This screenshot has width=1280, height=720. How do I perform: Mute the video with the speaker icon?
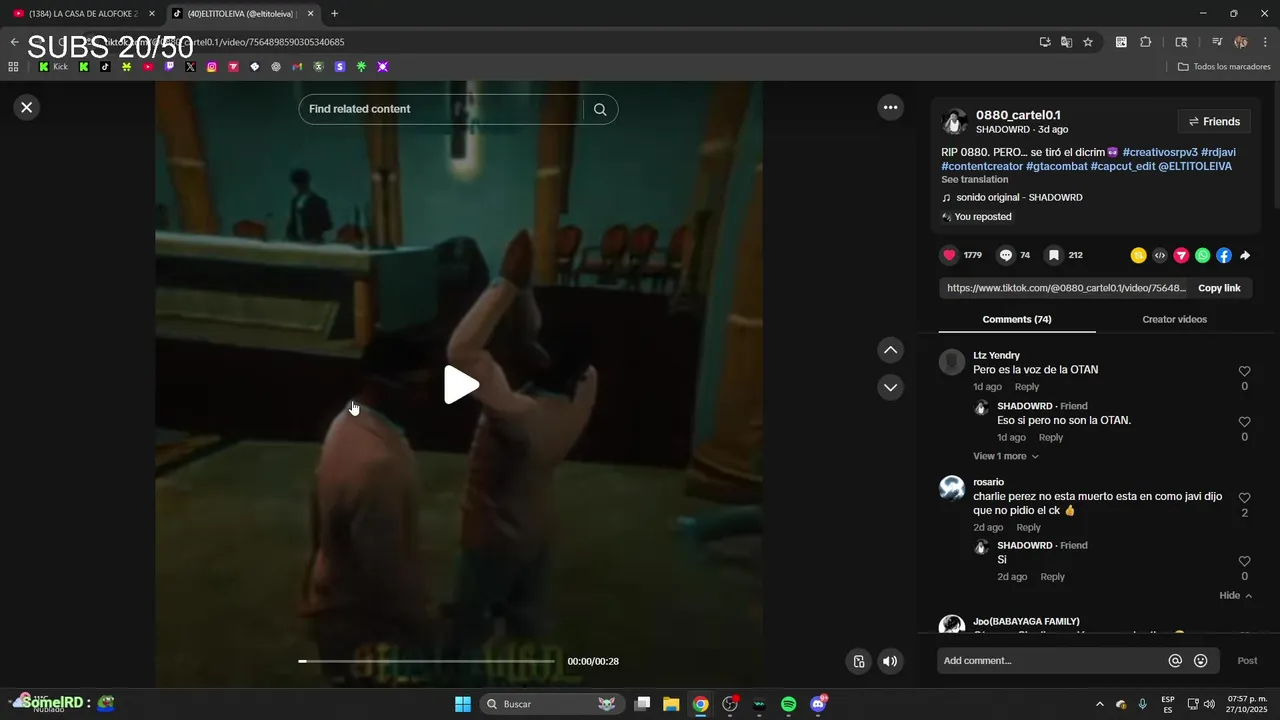click(x=890, y=661)
